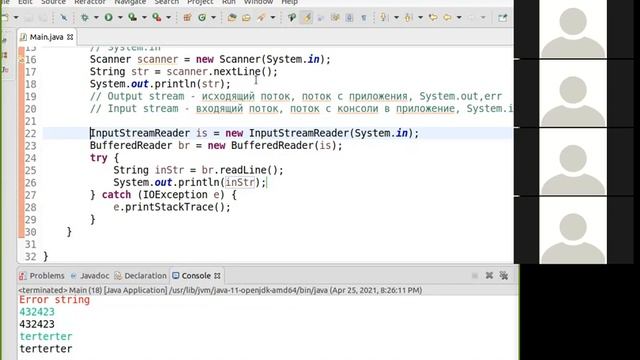
Task: Click the External Tools run icon
Action: (156, 18)
